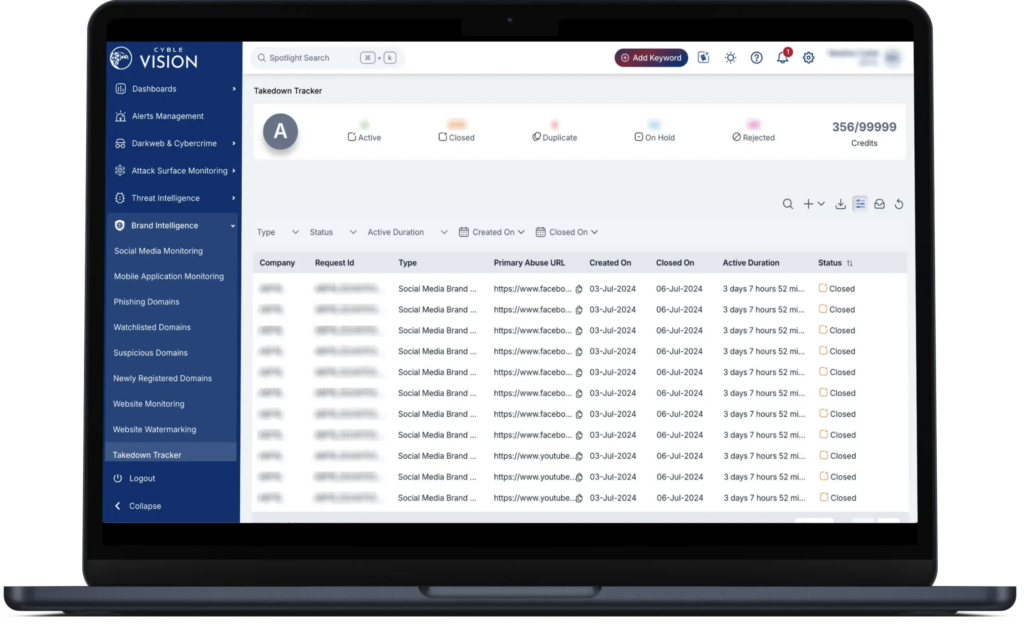
Task: Click the help question mark icon
Action: point(757,58)
